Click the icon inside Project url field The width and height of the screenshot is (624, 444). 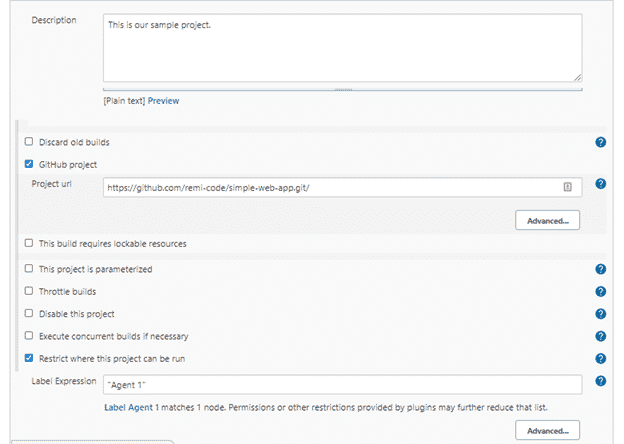point(567,187)
